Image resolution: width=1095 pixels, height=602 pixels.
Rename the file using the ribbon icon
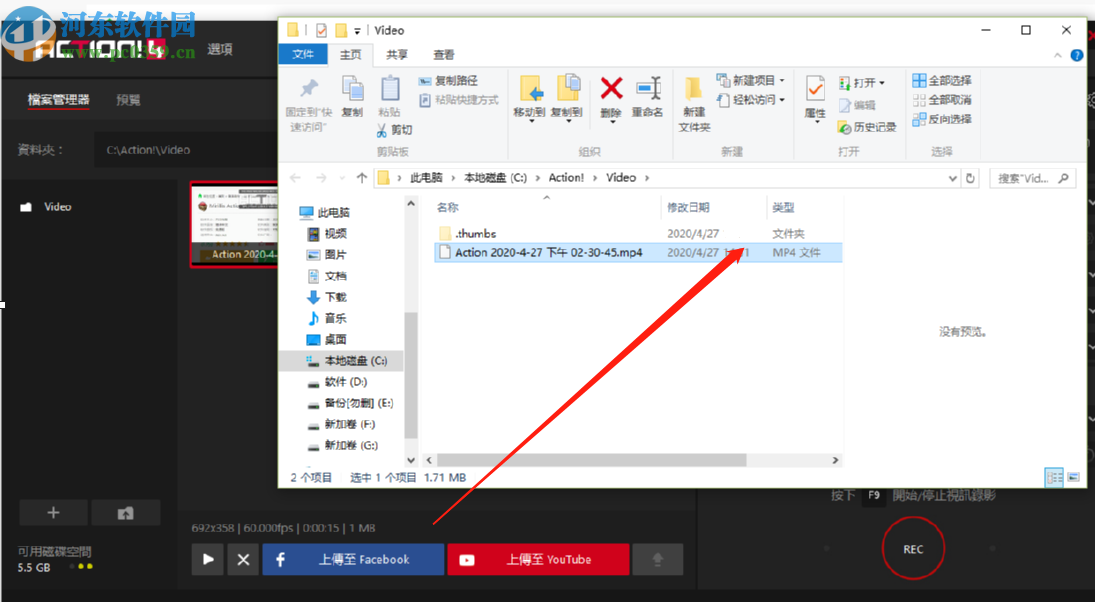coord(647,95)
